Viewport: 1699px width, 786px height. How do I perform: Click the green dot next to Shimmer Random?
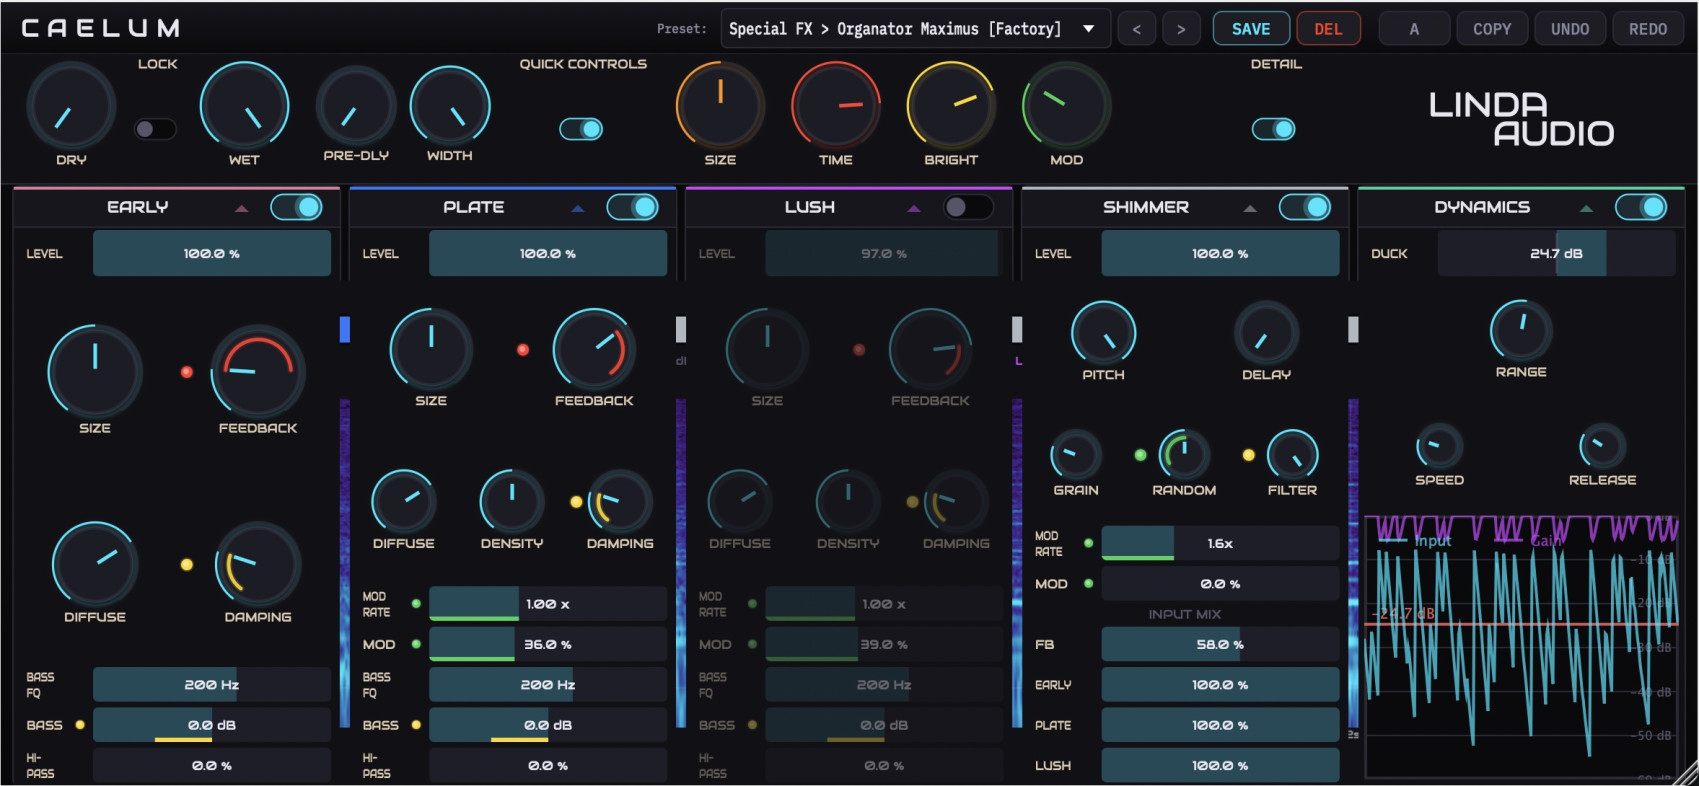[1140, 455]
